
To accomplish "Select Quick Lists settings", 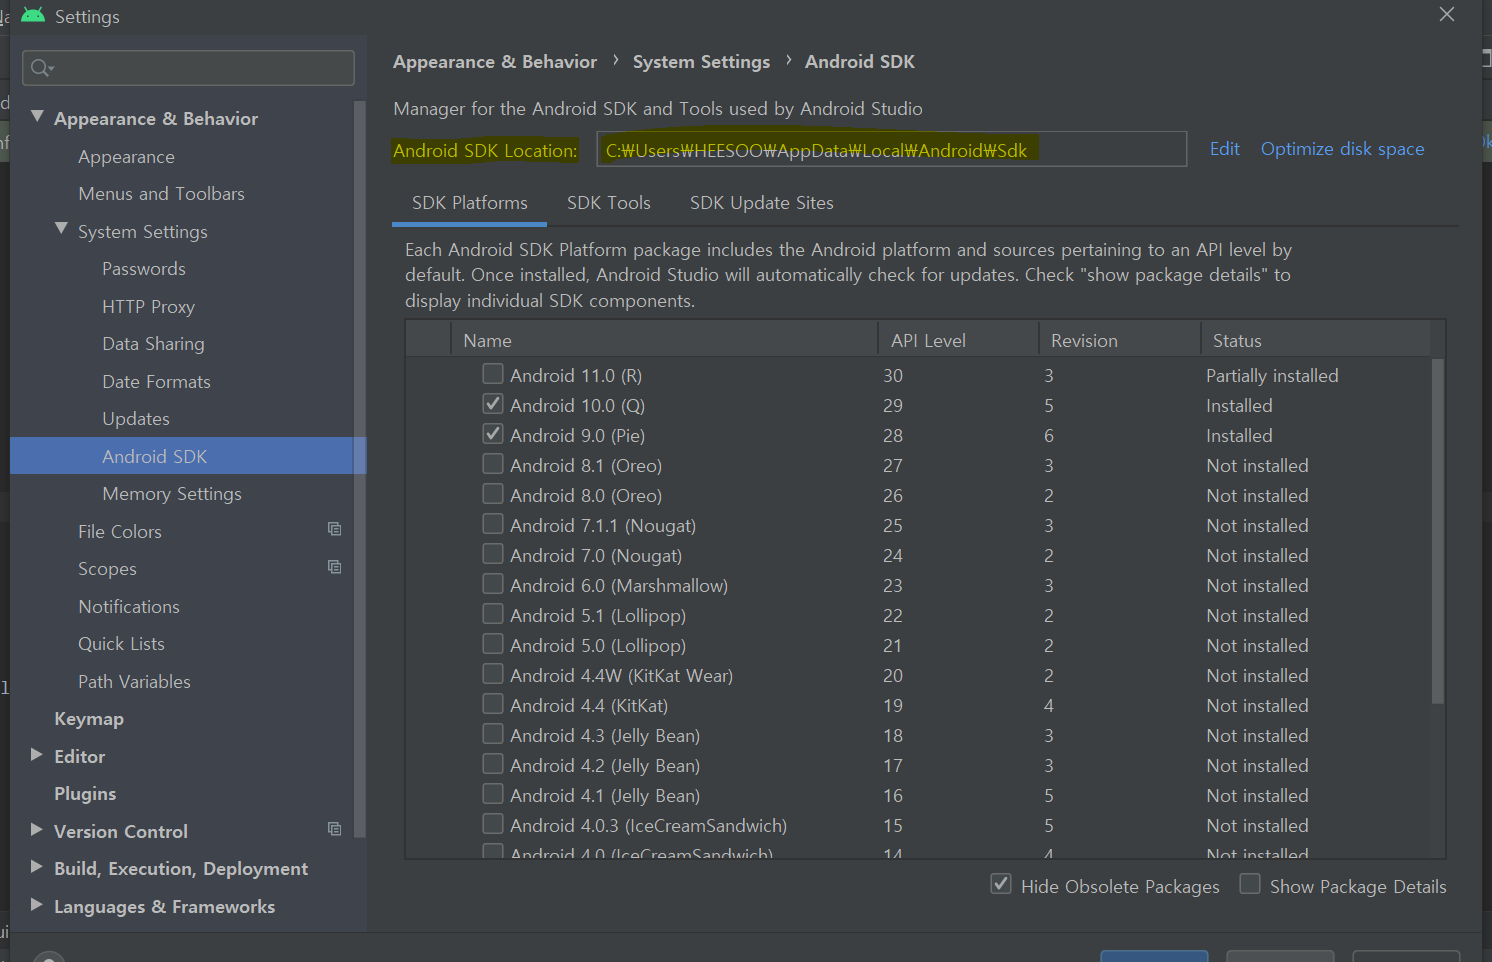I will click(x=121, y=644).
